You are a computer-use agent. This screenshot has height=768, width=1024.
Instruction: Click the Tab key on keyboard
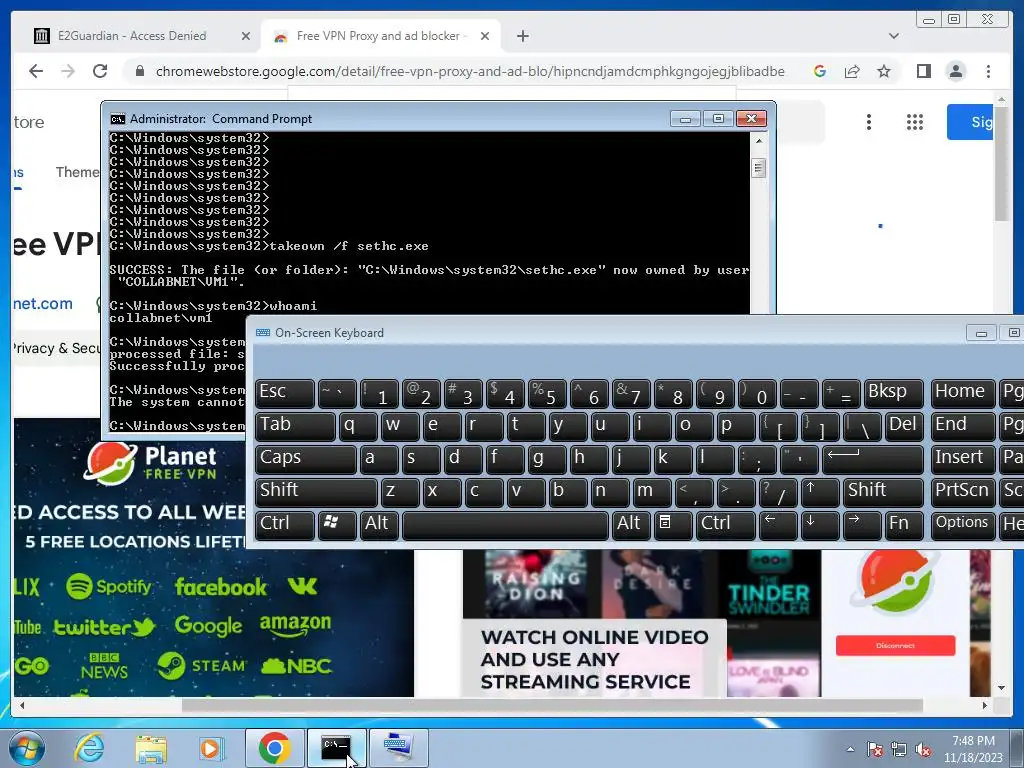click(295, 426)
